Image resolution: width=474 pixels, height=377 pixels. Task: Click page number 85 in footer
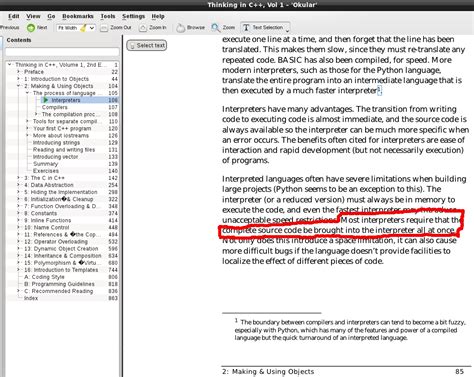[x=460, y=371]
